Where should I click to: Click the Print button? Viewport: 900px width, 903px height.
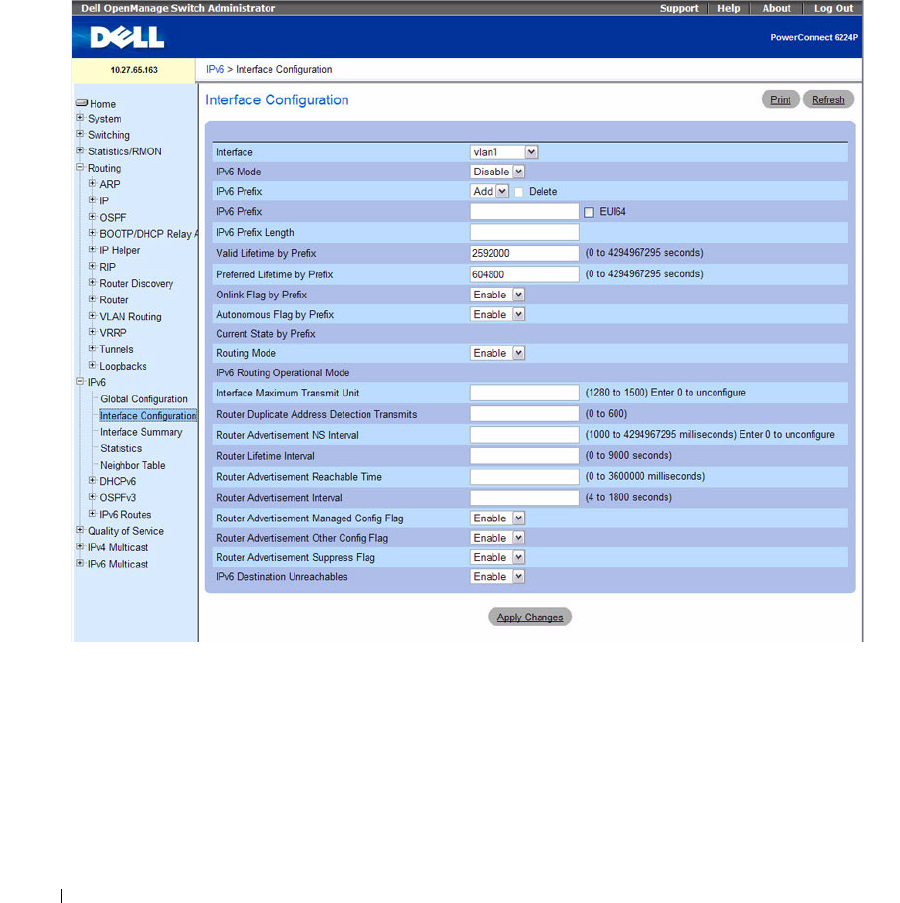(x=780, y=100)
